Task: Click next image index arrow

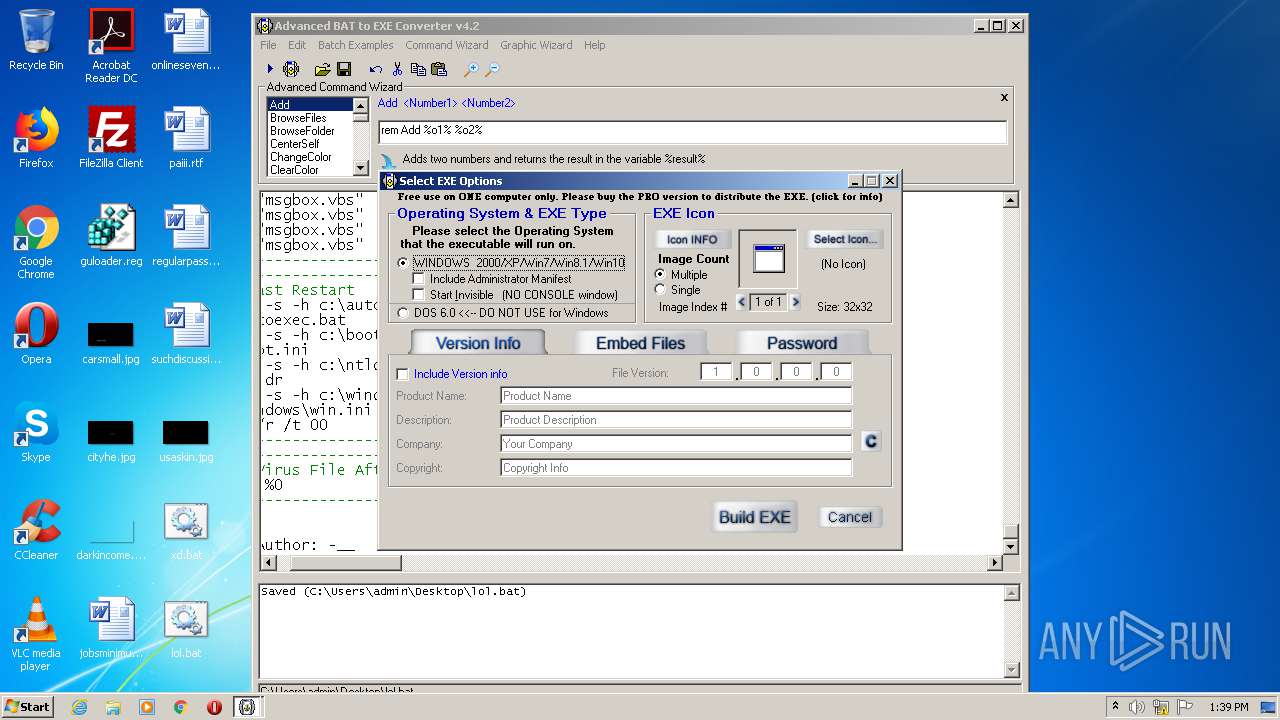Action: tap(796, 302)
